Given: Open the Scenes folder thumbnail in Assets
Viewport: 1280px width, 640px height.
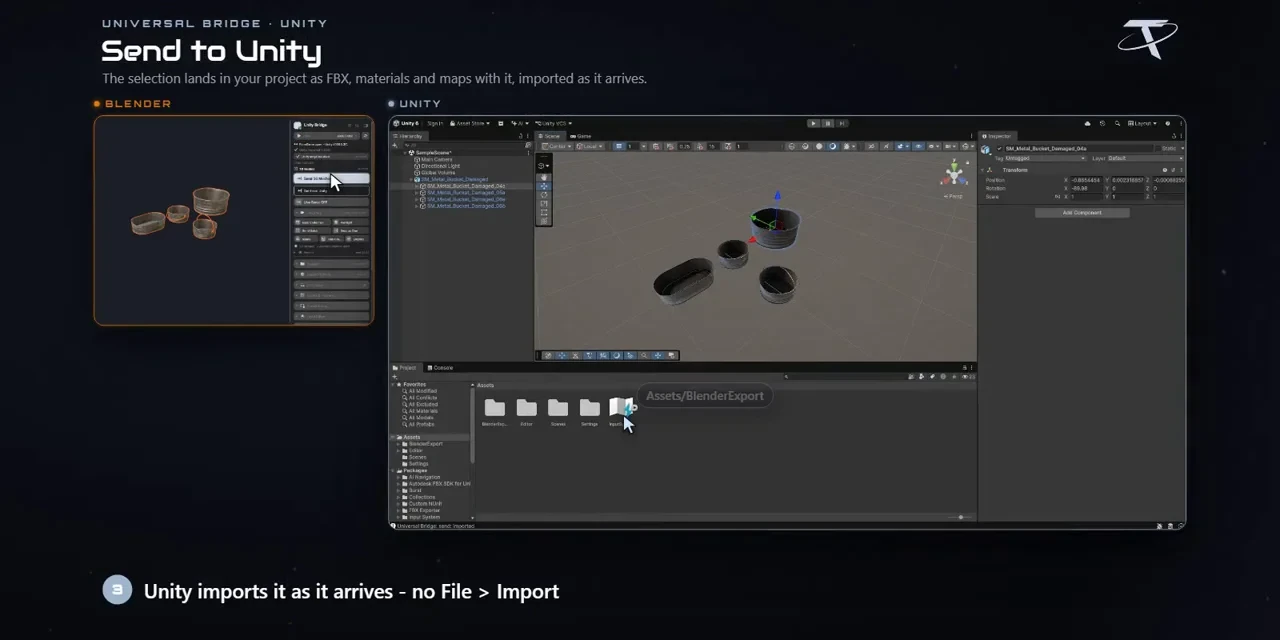Looking at the screenshot, I should tap(558, 410).
